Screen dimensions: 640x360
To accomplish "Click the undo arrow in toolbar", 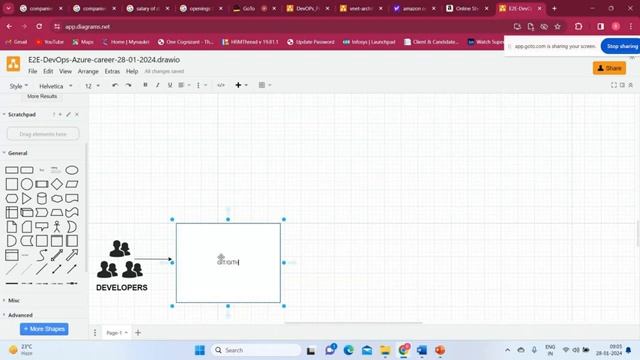I will (115, 85).
